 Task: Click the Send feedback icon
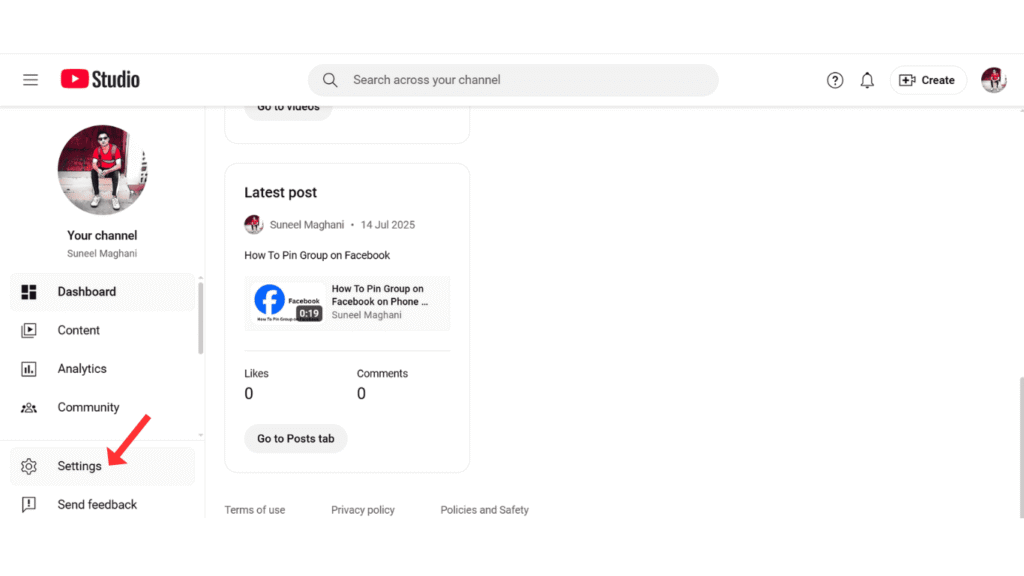coord(29,505)
